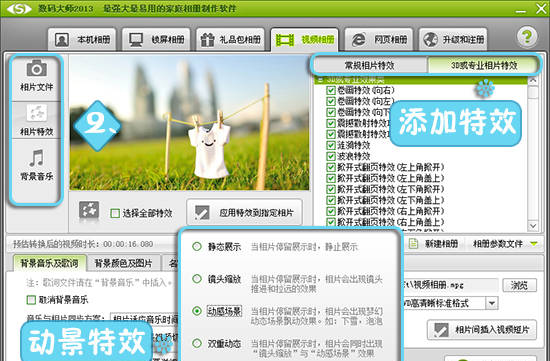This screenshot has height=361, width=550.
Task: Open the video format dropdown
Action: coord(492,303)
